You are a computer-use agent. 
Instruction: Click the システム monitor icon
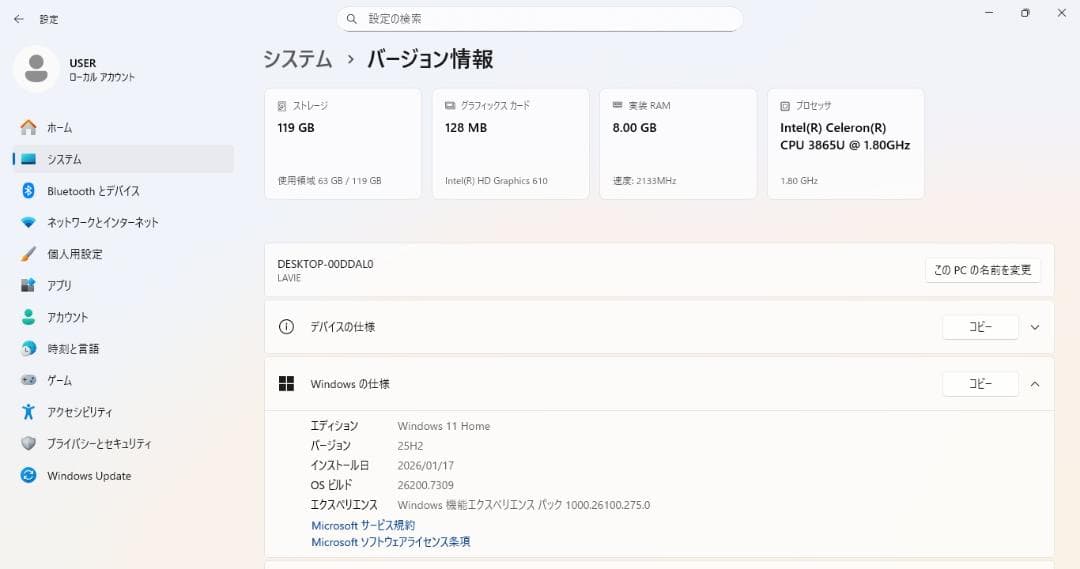[x=28, y=159]
